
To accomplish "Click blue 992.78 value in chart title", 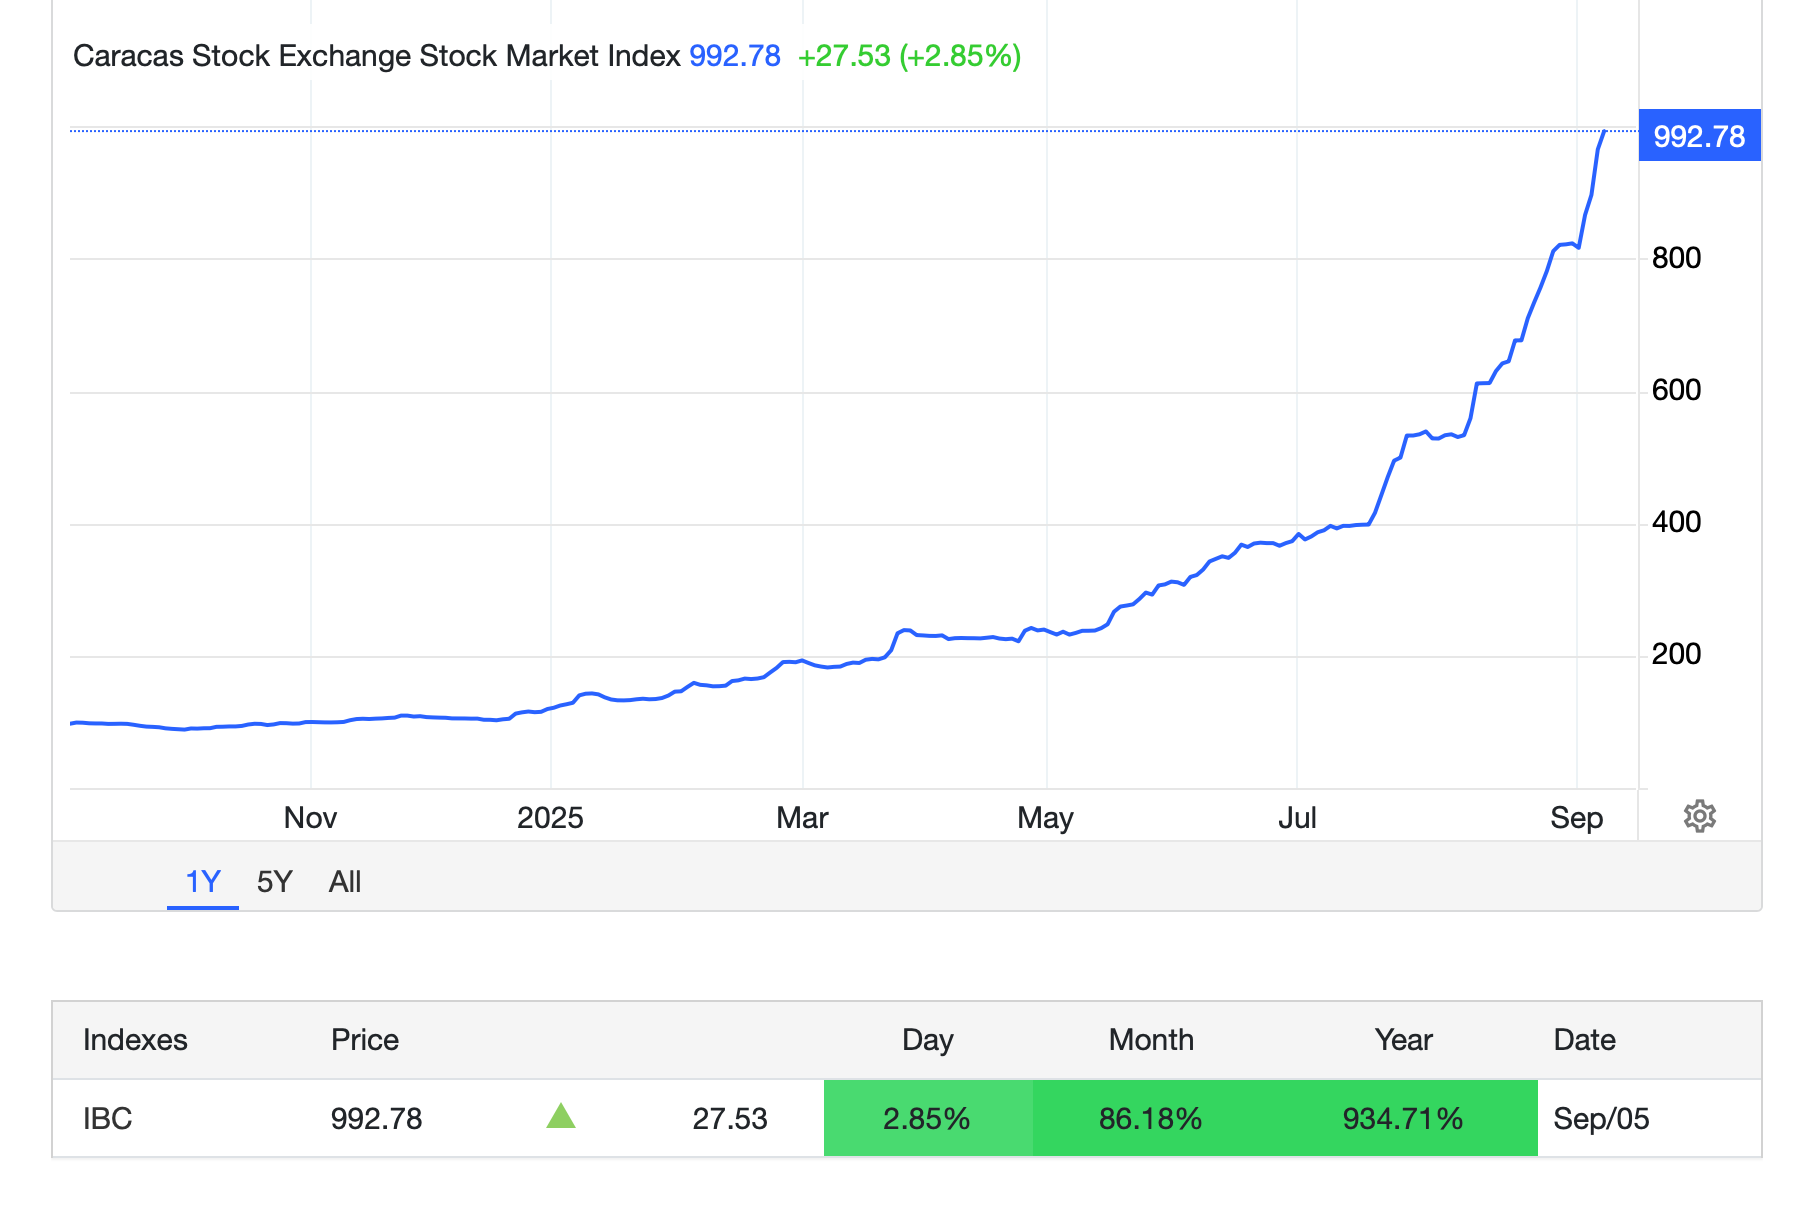I will 735,56.
